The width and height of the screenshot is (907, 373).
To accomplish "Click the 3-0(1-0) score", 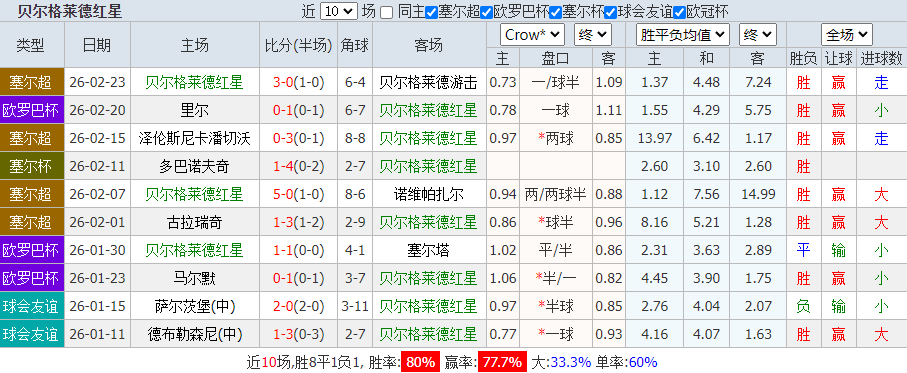I will click(298, 82).
